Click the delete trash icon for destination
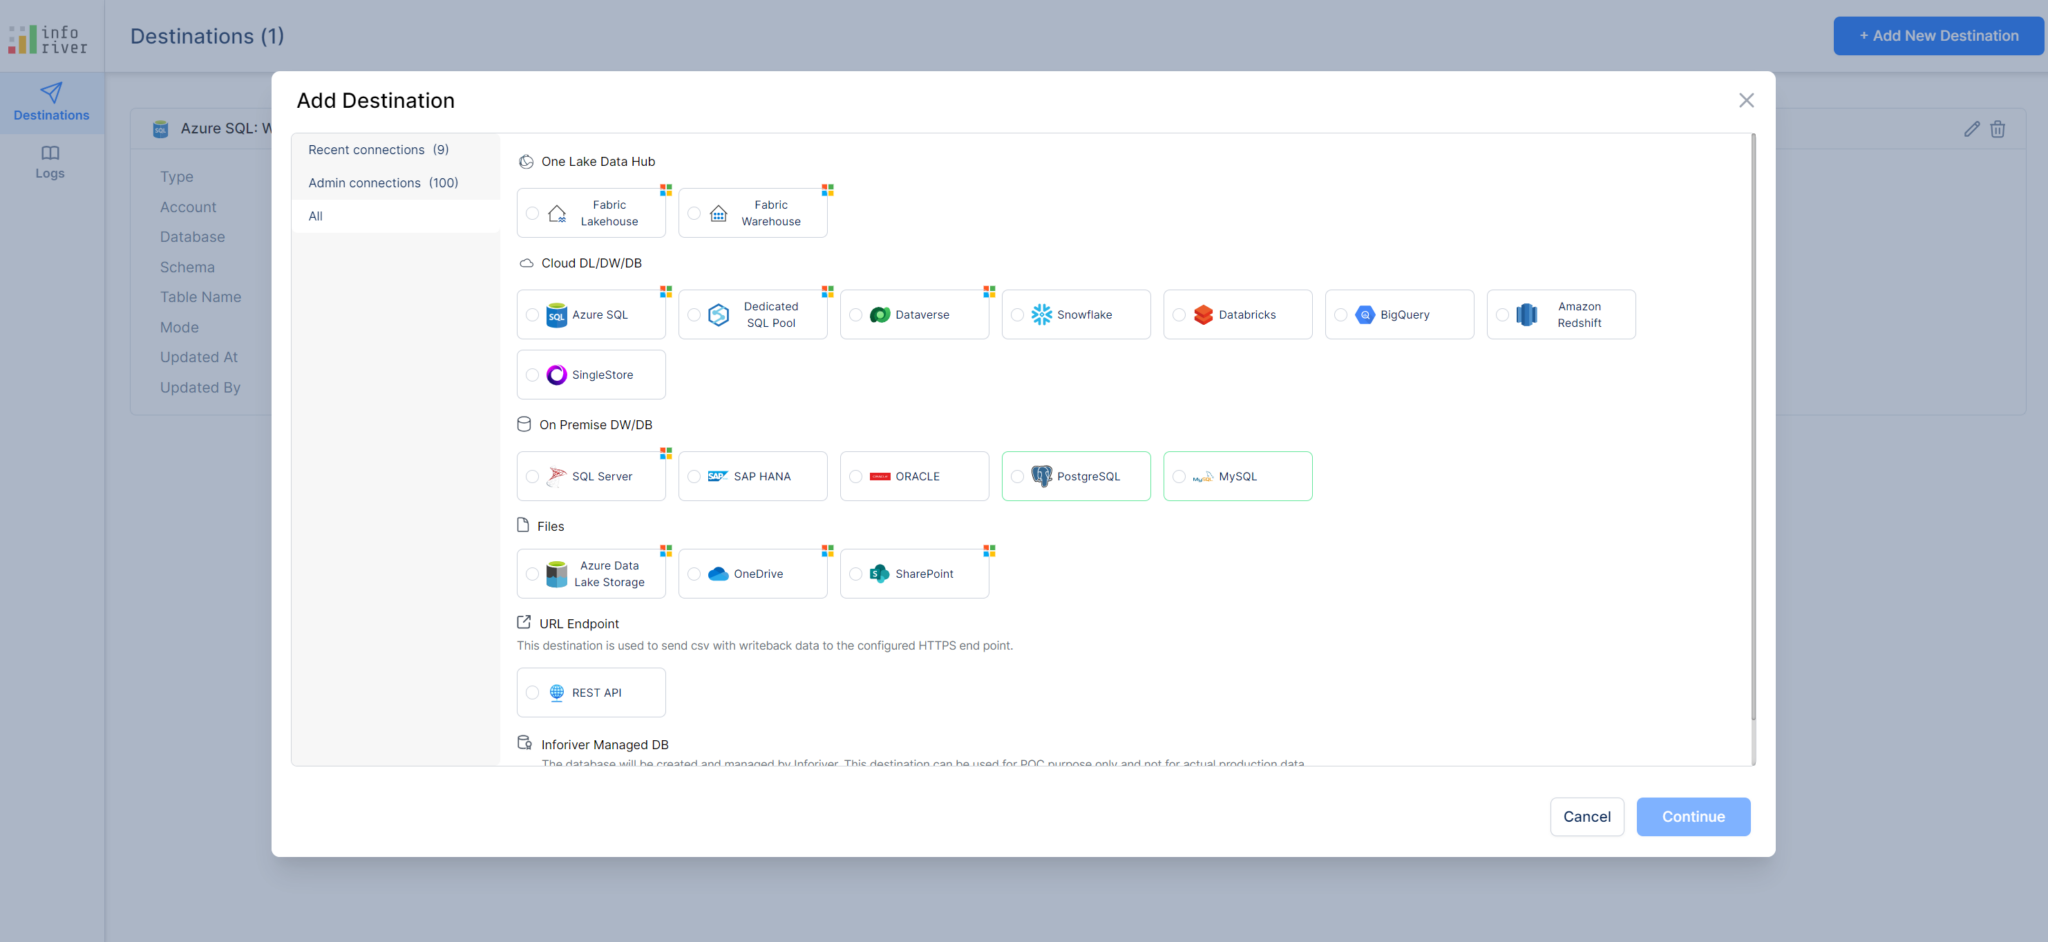 [x=1997, y=129]
